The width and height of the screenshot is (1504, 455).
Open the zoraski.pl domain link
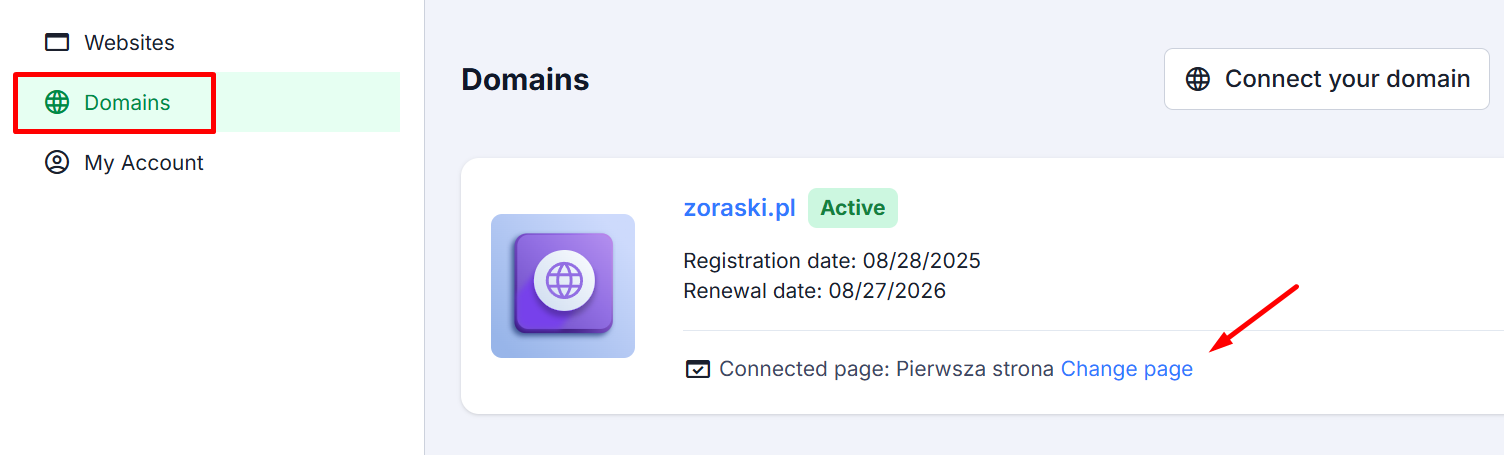click(x=739, y=208)
